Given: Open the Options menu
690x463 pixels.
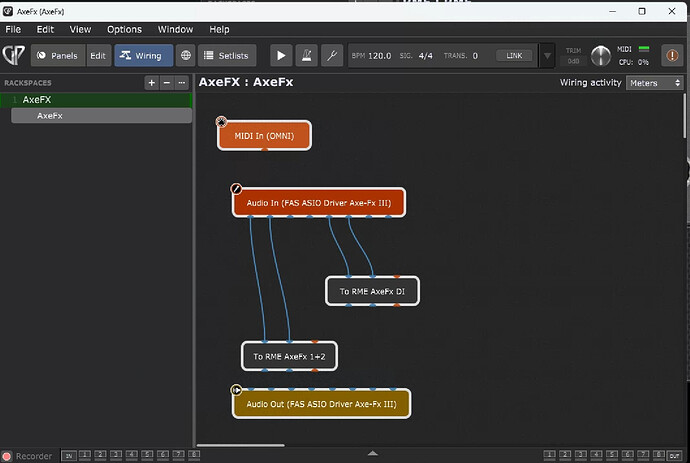Looking at the screenshot, I should click(x=124, y=29).
